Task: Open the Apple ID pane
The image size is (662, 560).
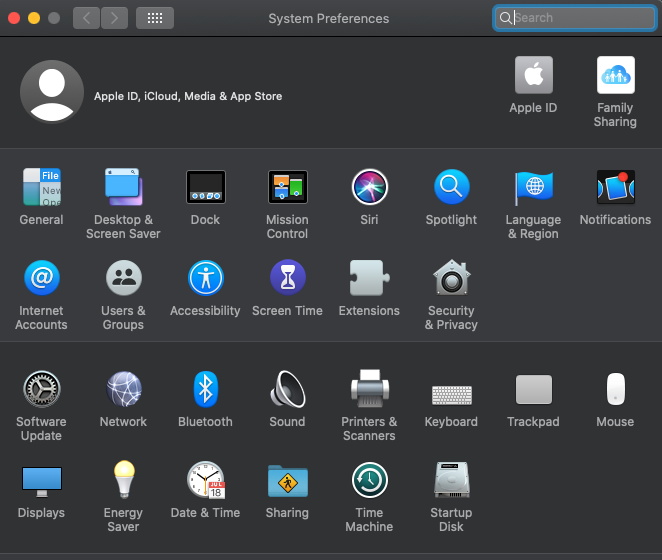Action: coord(533,75)
